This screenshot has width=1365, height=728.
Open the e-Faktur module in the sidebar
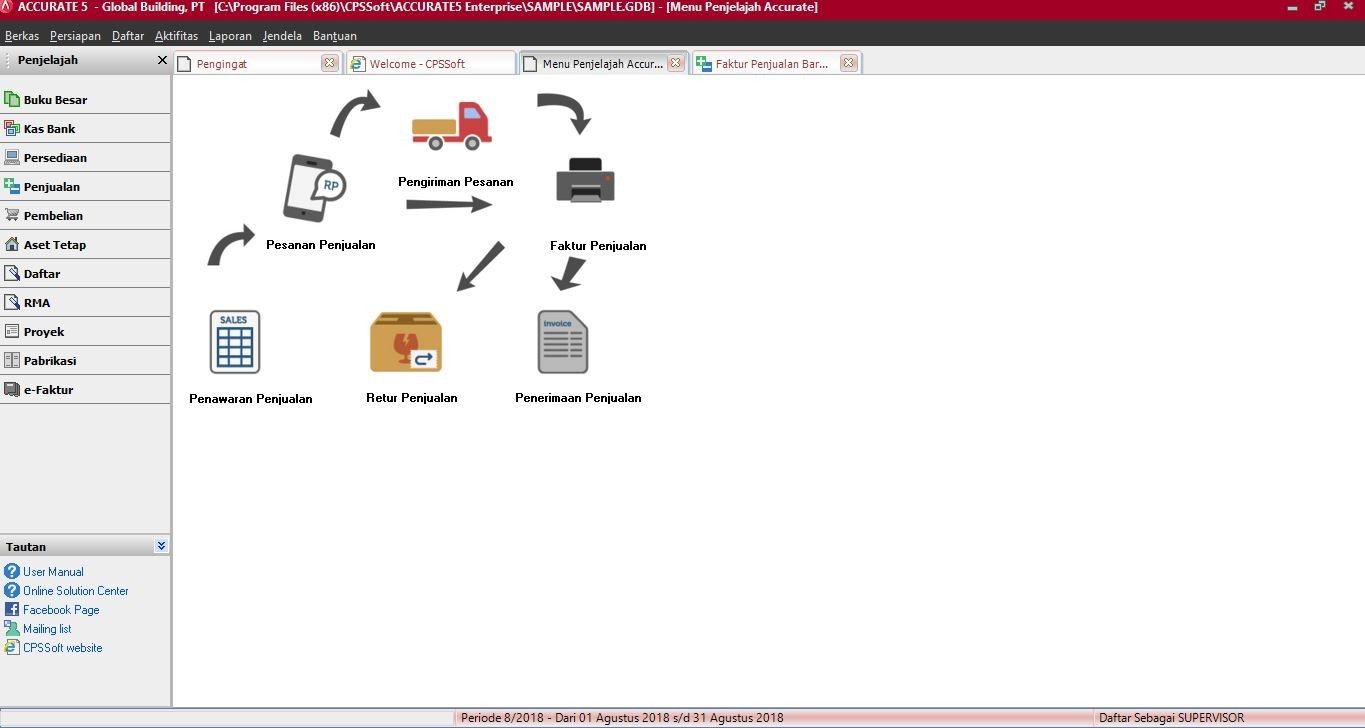coord(48,390)
